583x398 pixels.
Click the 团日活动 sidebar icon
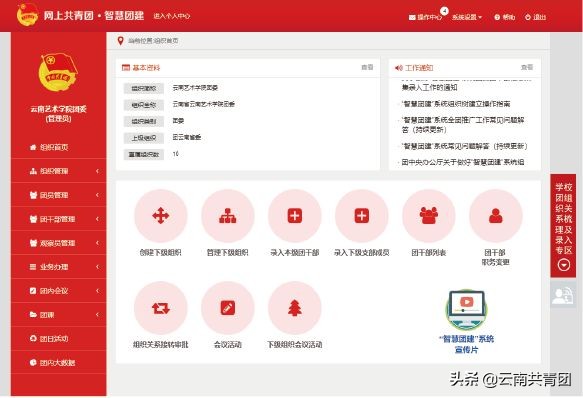point(33,338)
